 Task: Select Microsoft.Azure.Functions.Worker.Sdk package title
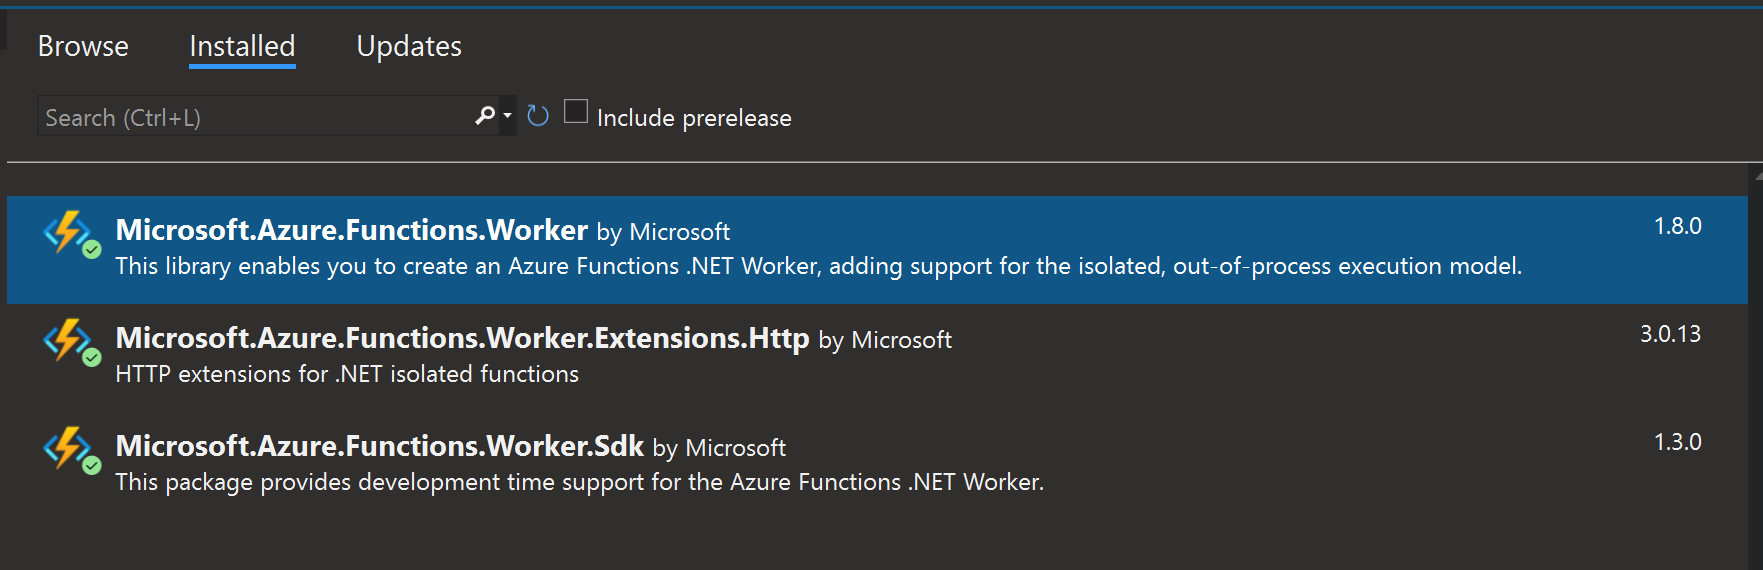click(x=379, y=446)
